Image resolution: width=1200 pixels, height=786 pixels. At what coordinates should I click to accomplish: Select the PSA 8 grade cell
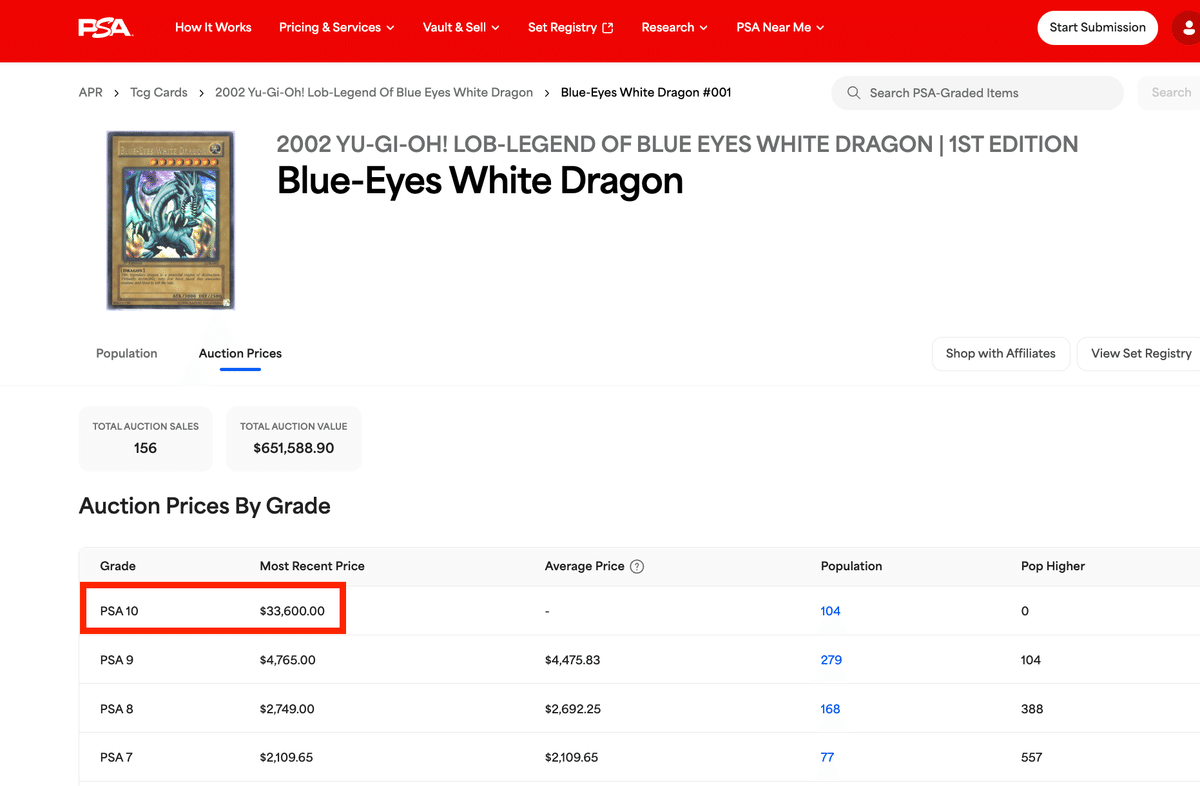point(117,709)
